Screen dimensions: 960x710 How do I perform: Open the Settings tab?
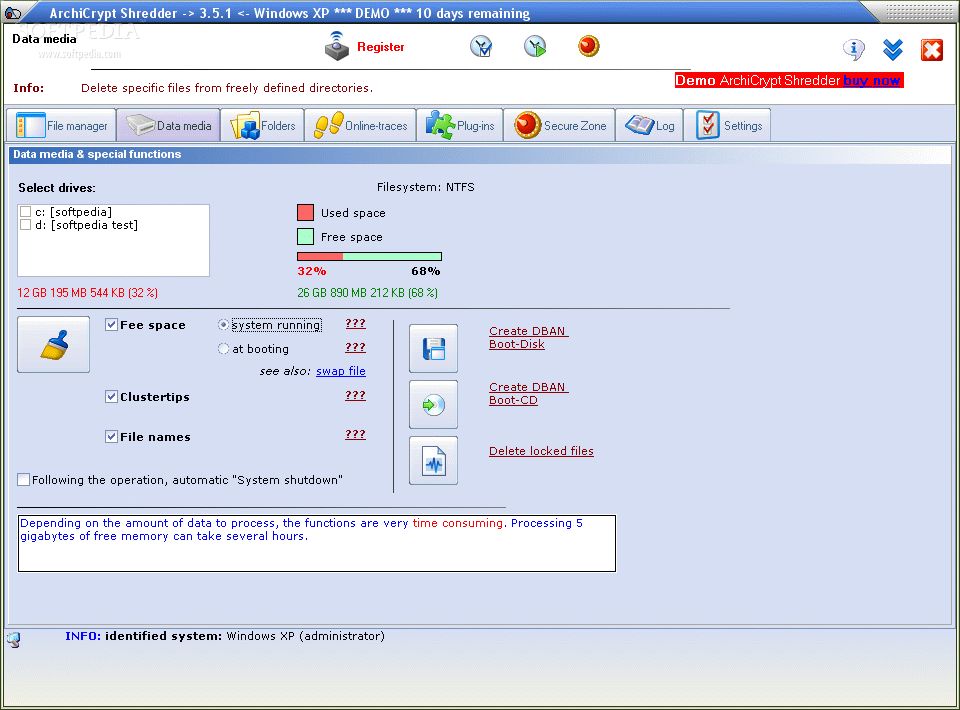click(727, 125)
